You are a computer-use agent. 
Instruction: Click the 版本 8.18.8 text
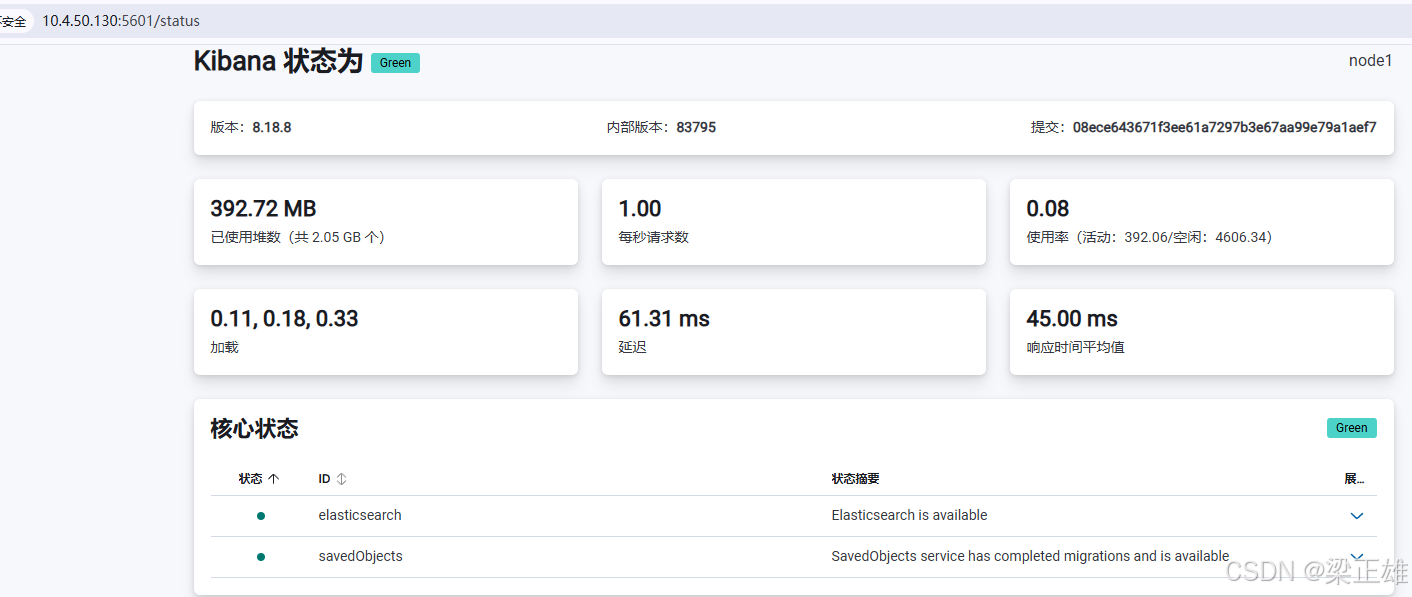pyautogui.click(x=251, y=128)
